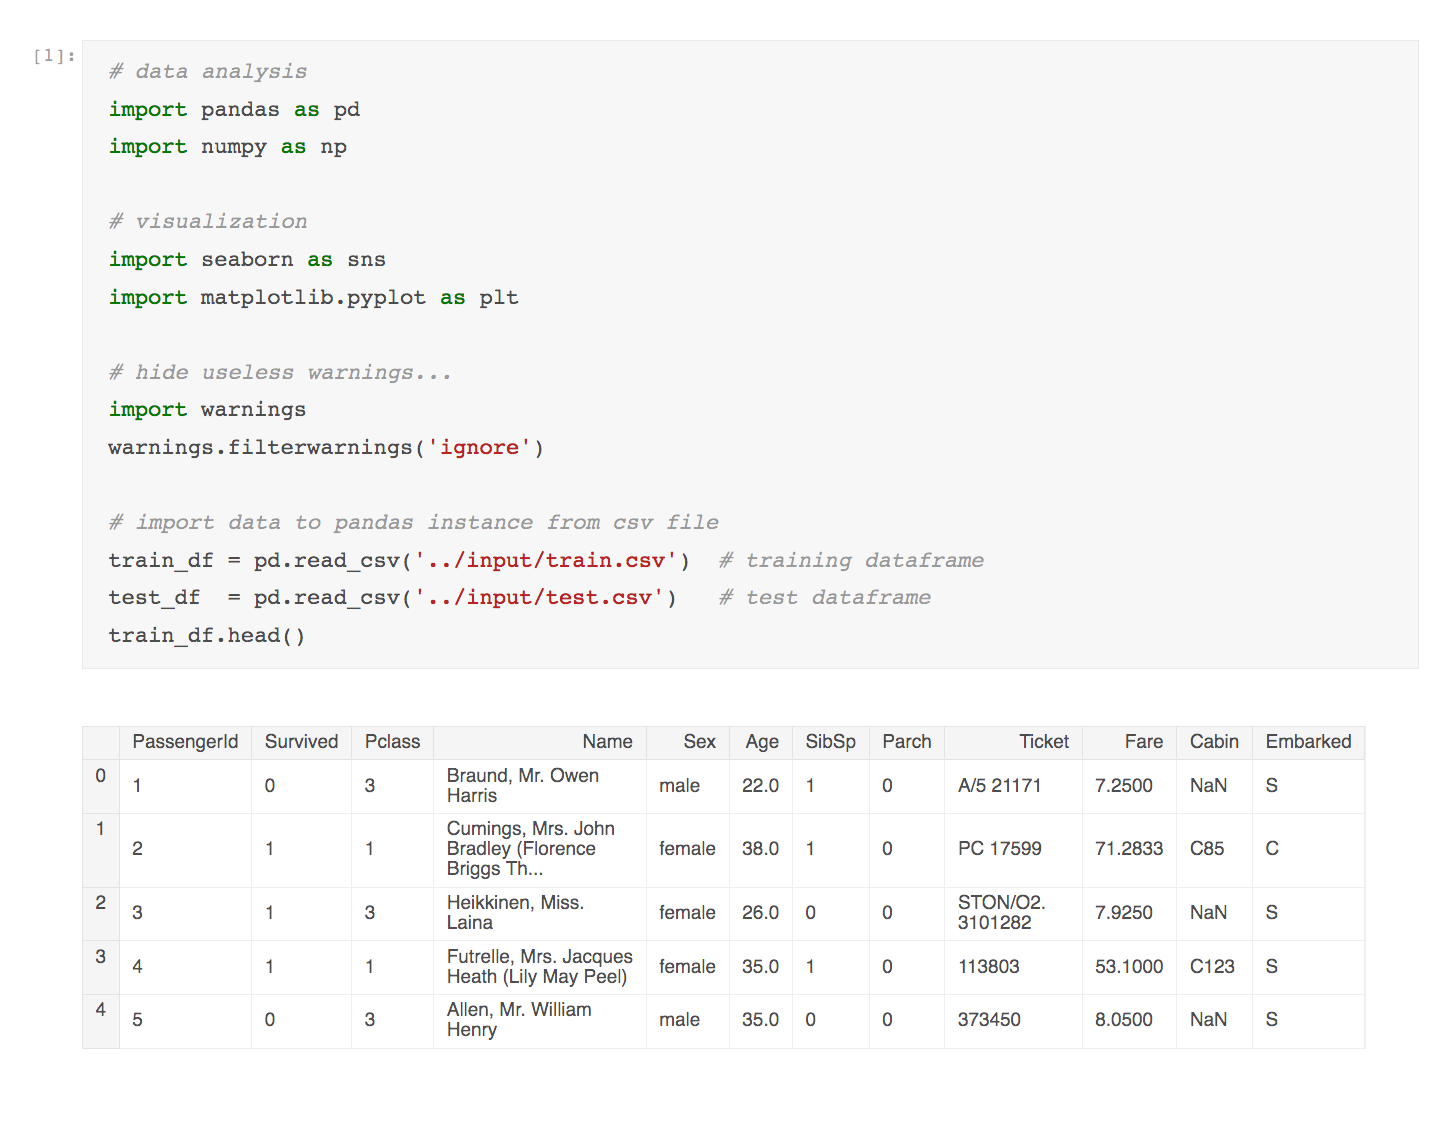Click the line 'import warnings'
Viewport: 1442px width, 1140px height.
207,410
